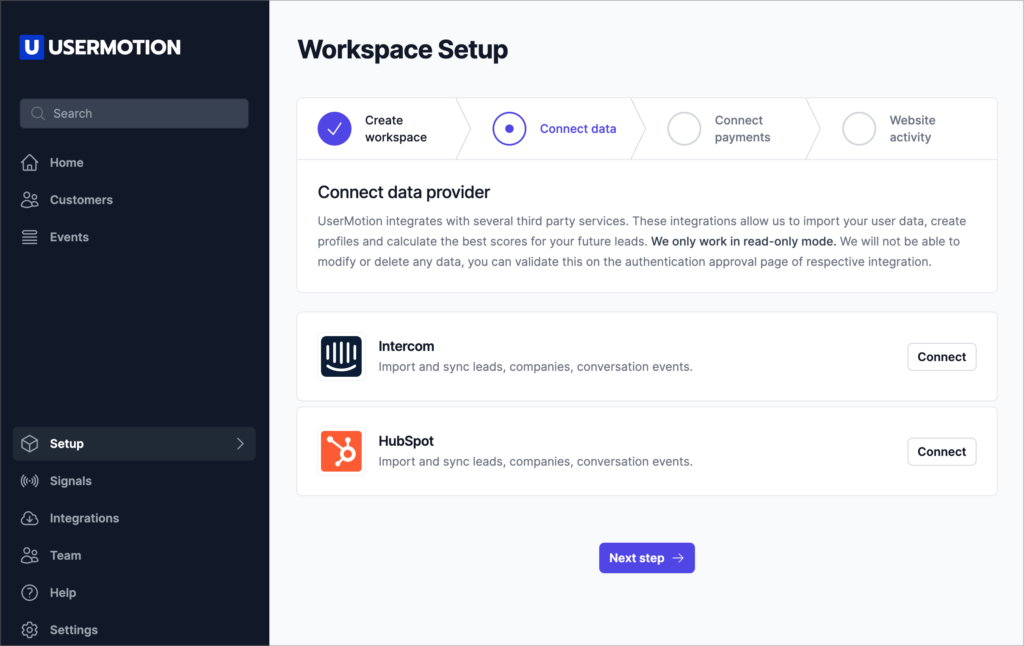Image resolution: width=1024 pixels, height=646 pixels.
Task: Click the Connect payments circle
Action: coord(684,128)
